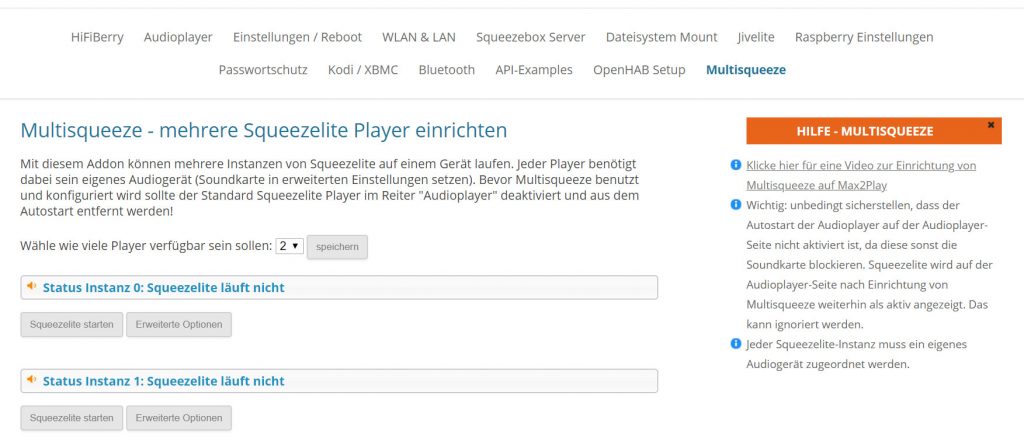The image size is (1024, 444).
Task: Open Dateisystem Mount tab
Action: (x=662, y=37)
